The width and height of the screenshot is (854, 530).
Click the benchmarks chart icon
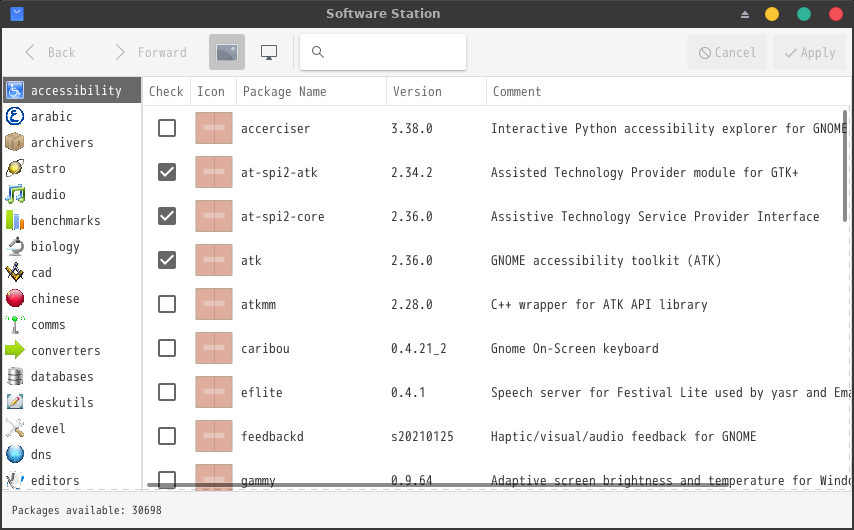click(x=15, y=220)
